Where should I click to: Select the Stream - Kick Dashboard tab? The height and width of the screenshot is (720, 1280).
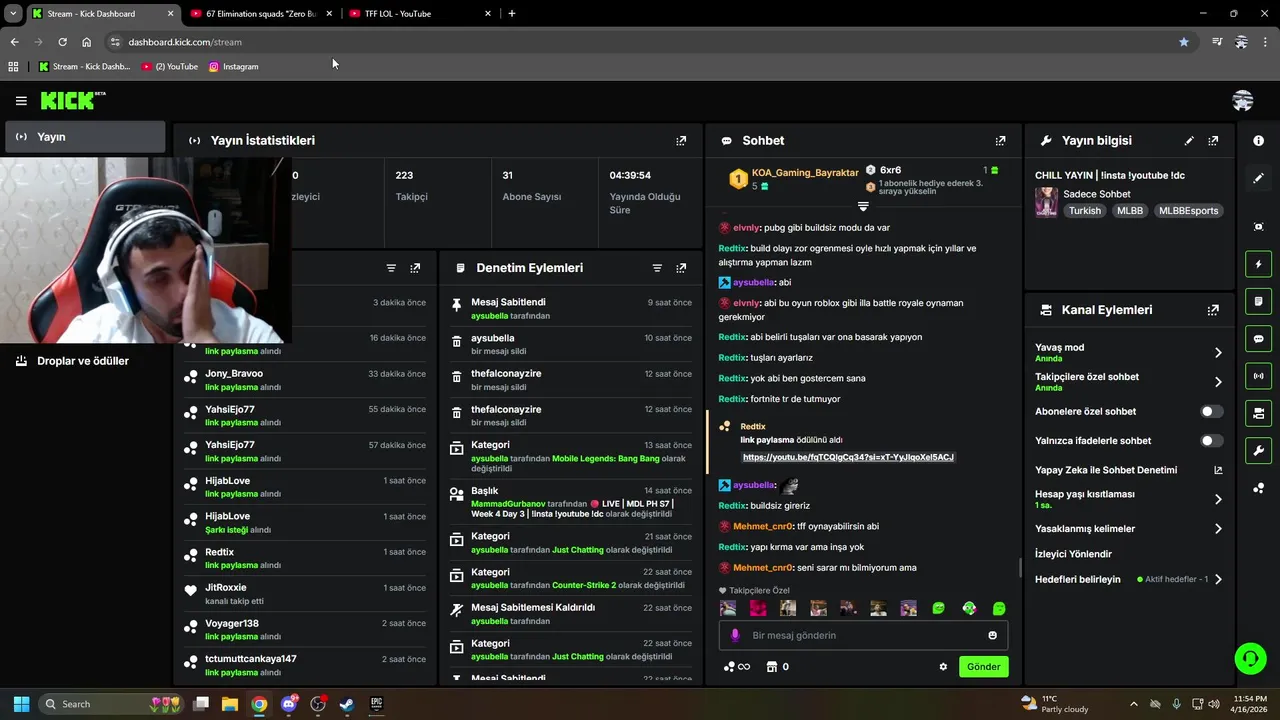click(102, 14)
